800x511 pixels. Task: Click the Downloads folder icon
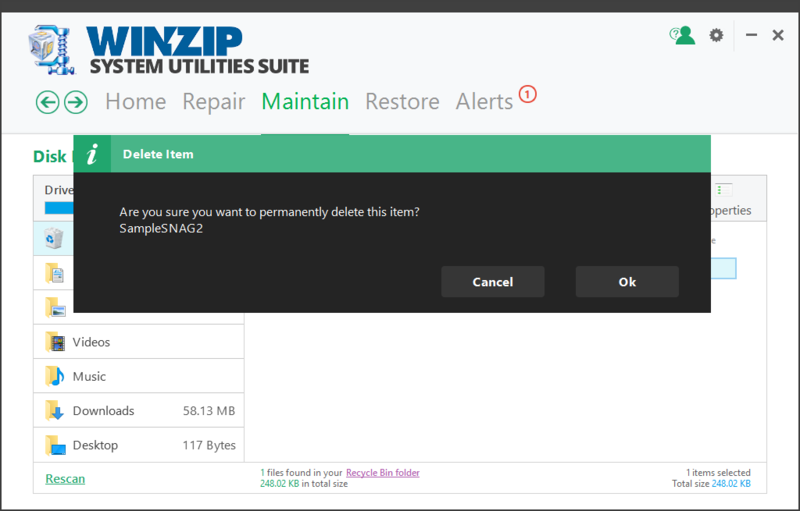click(55, 411)
